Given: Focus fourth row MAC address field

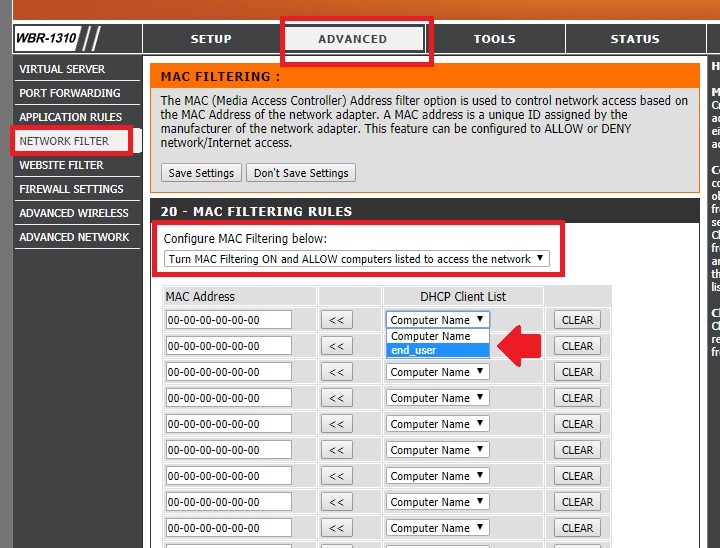Looking at the screenshot, I should pyautogui.click(x=228, y=398).
